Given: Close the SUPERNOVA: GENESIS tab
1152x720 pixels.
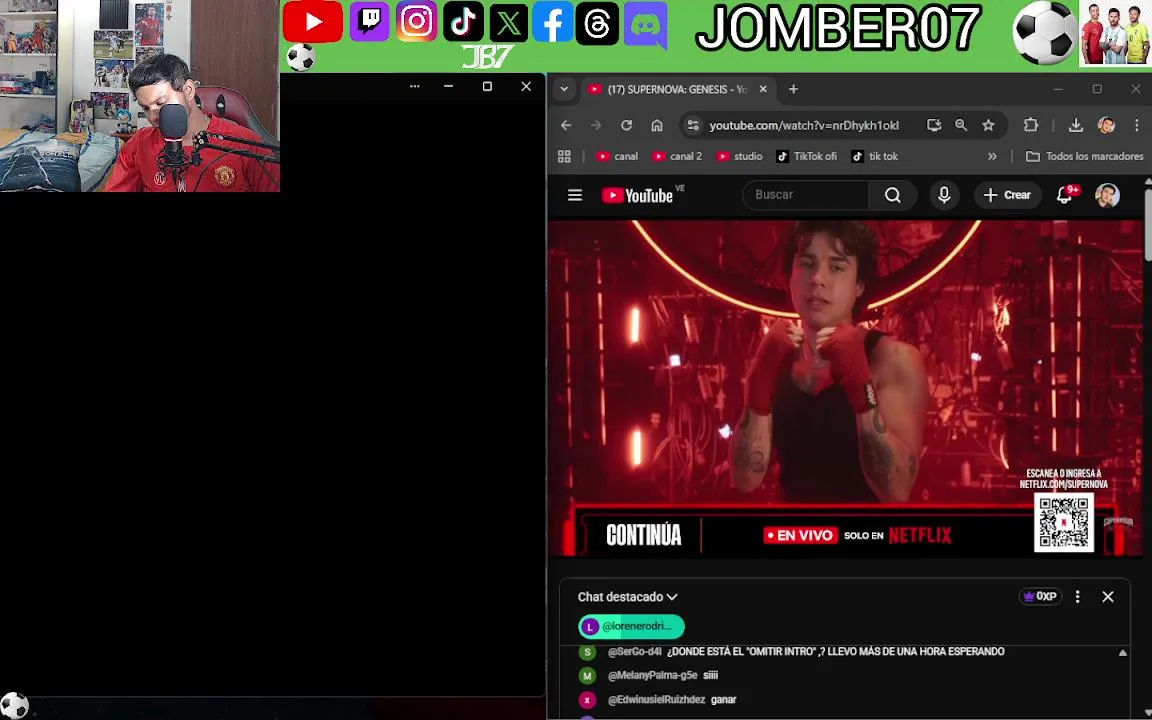Looking at the screenshot, I should 763,90.
